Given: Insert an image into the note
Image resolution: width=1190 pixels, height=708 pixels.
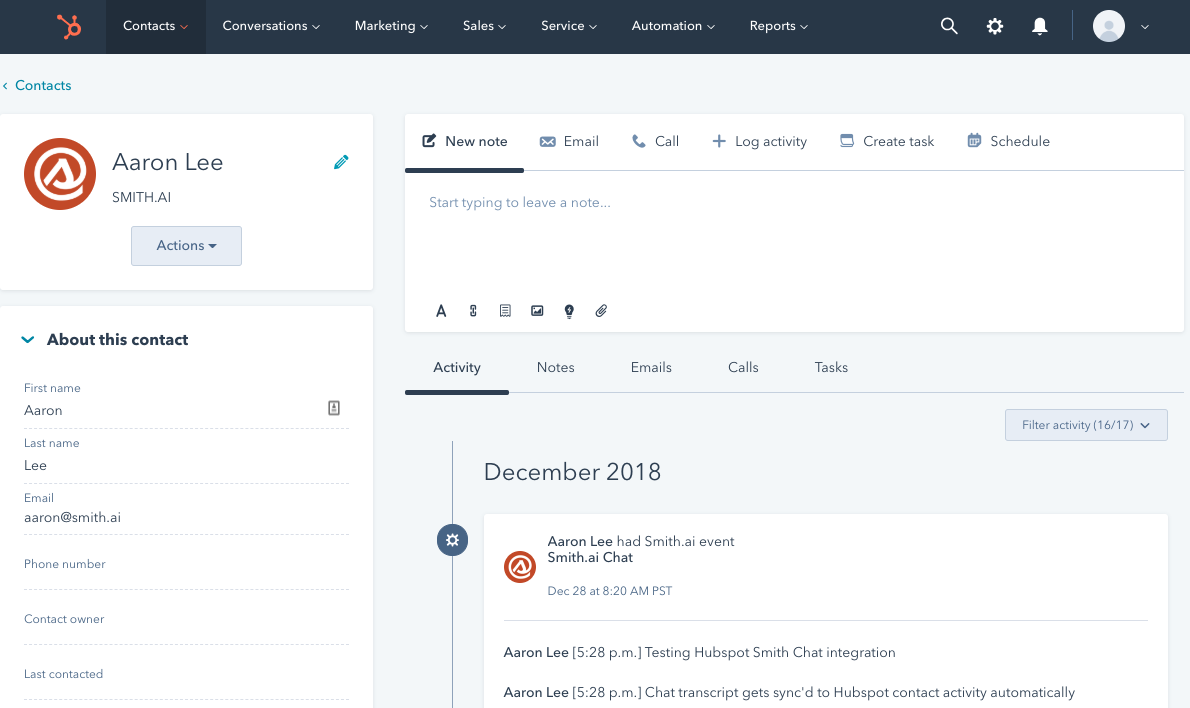Looking at the screenshot, I should tap(537, 311).
